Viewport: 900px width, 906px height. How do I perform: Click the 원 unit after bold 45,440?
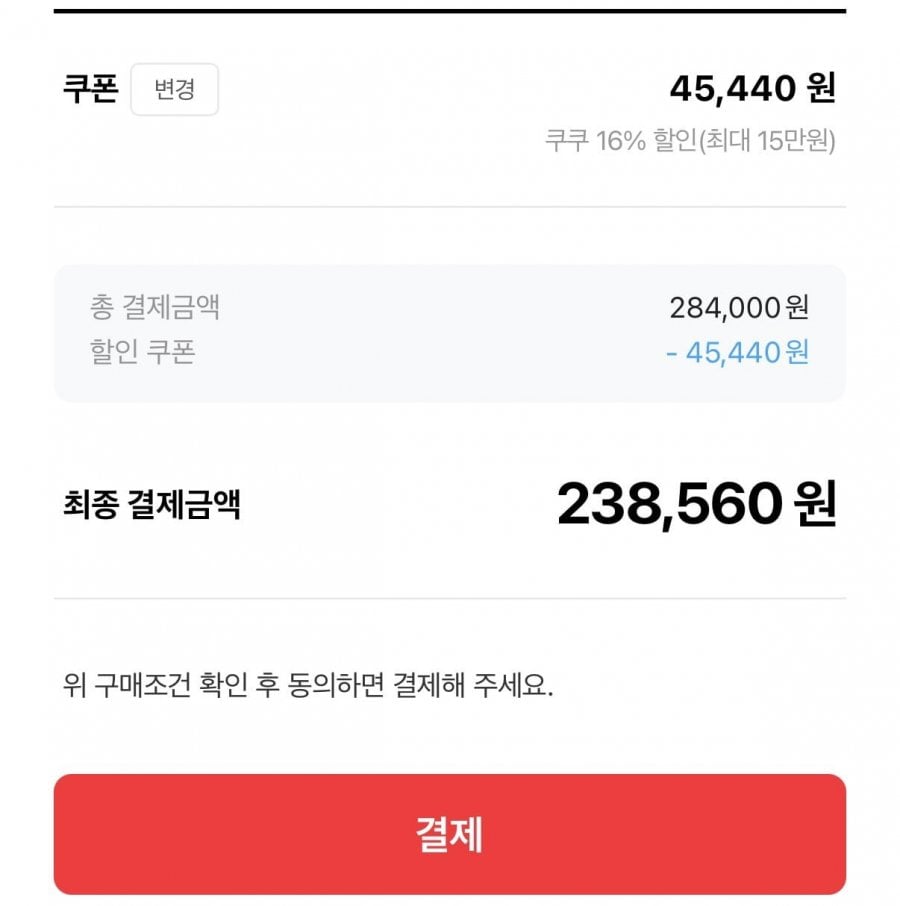pos(818,89)
